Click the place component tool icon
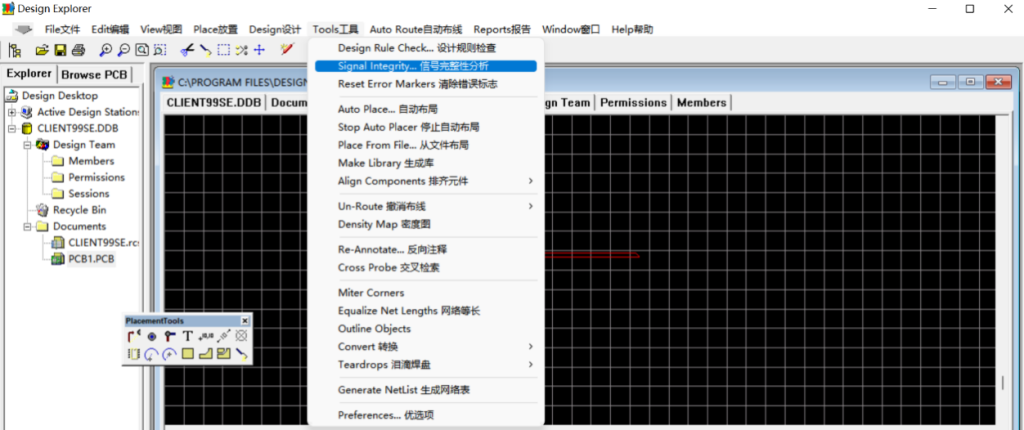Screen dimensions: 1024x430 [x=133, y=354]
